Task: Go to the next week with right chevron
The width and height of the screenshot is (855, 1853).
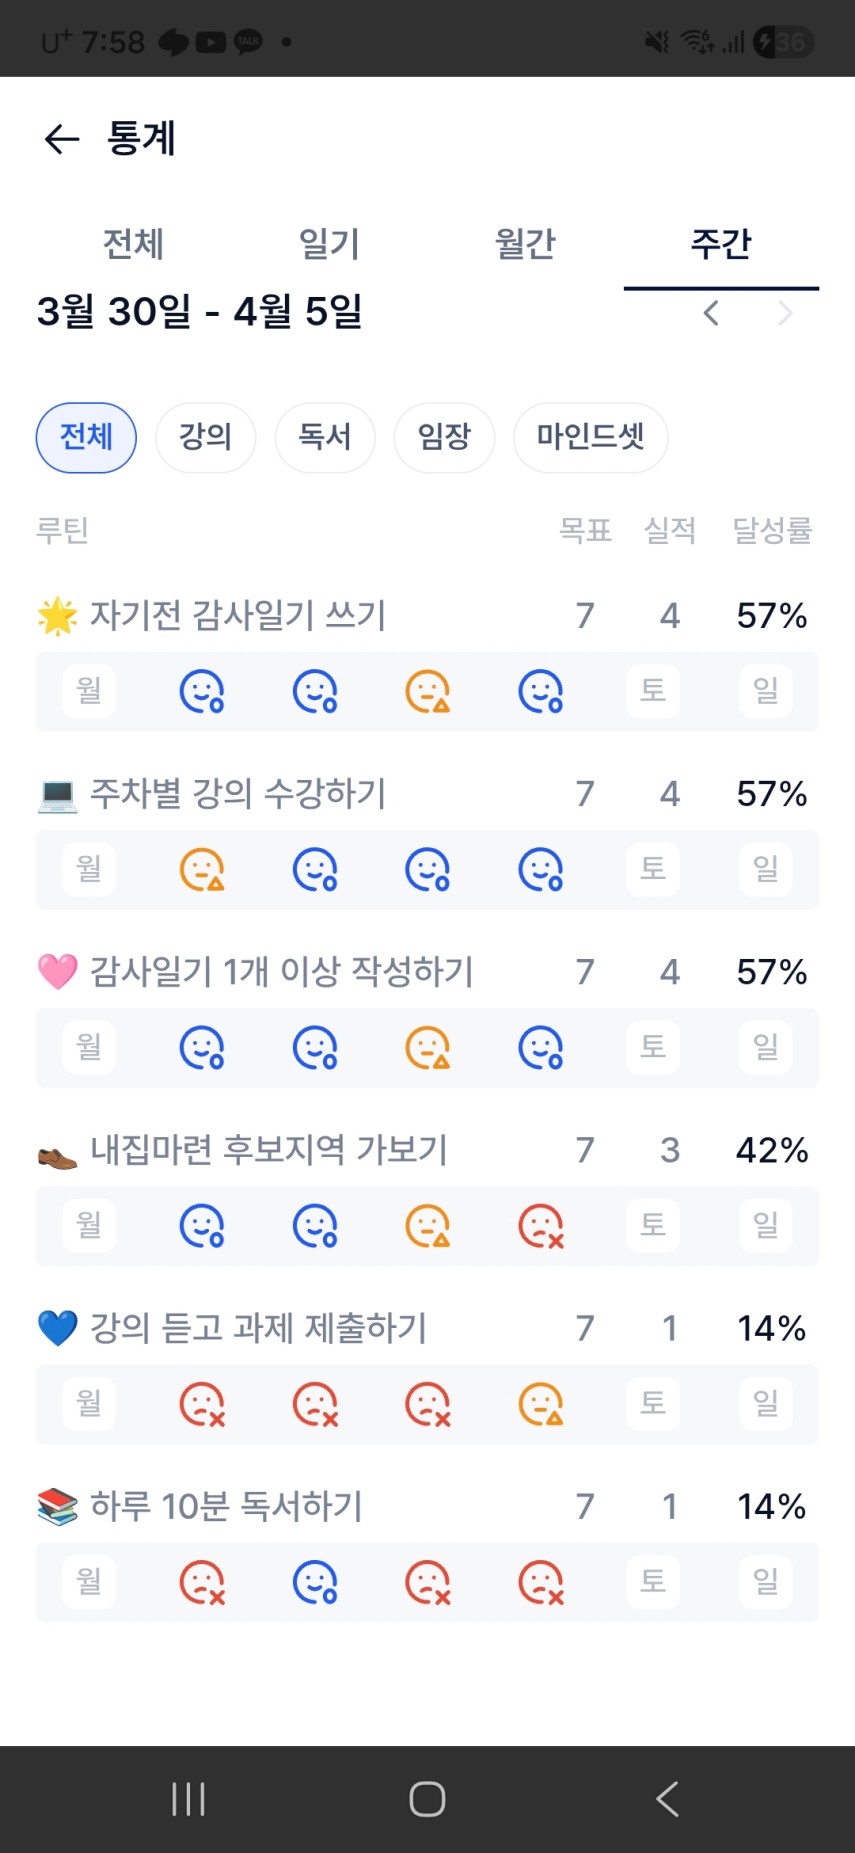Action: pyautogui.click(x=785, y=313)
